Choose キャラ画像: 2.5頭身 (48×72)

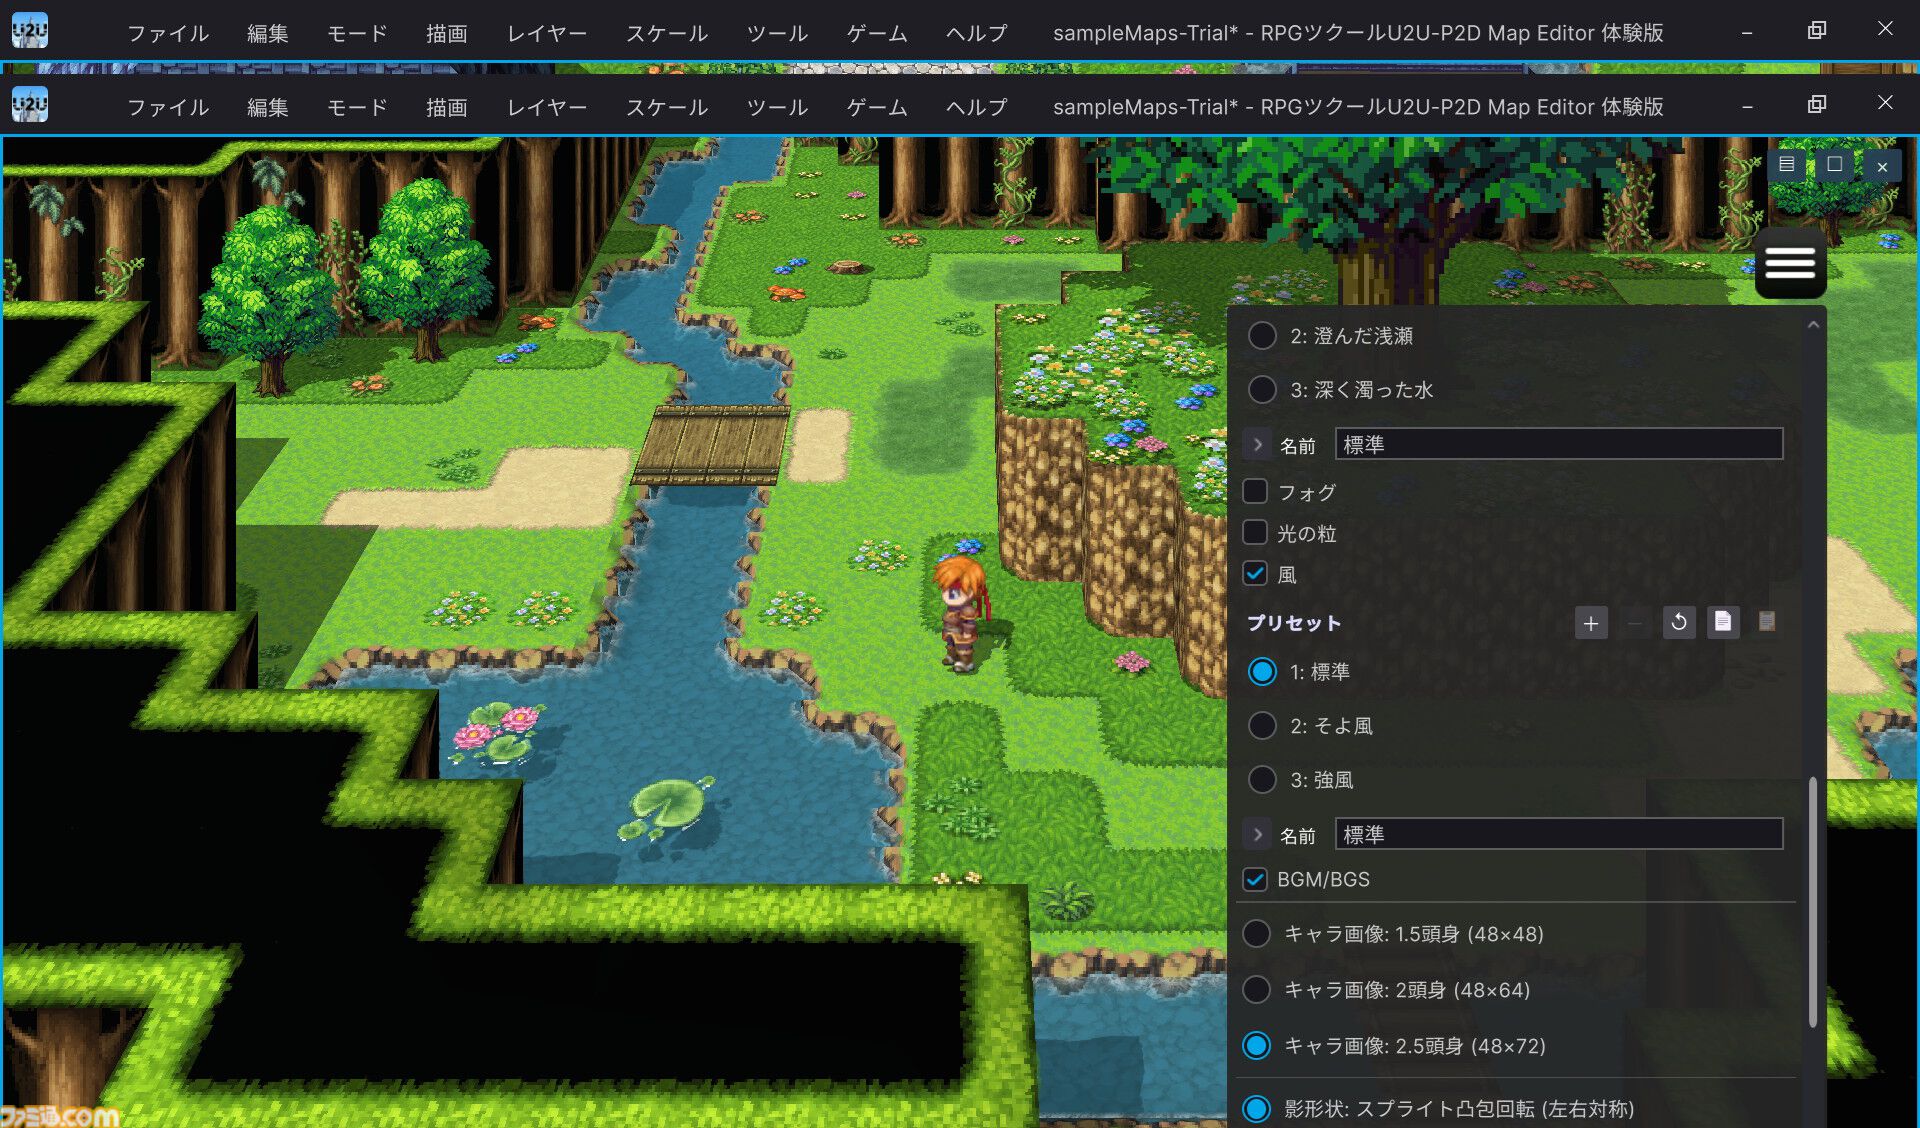(x=1256, y=1045)
